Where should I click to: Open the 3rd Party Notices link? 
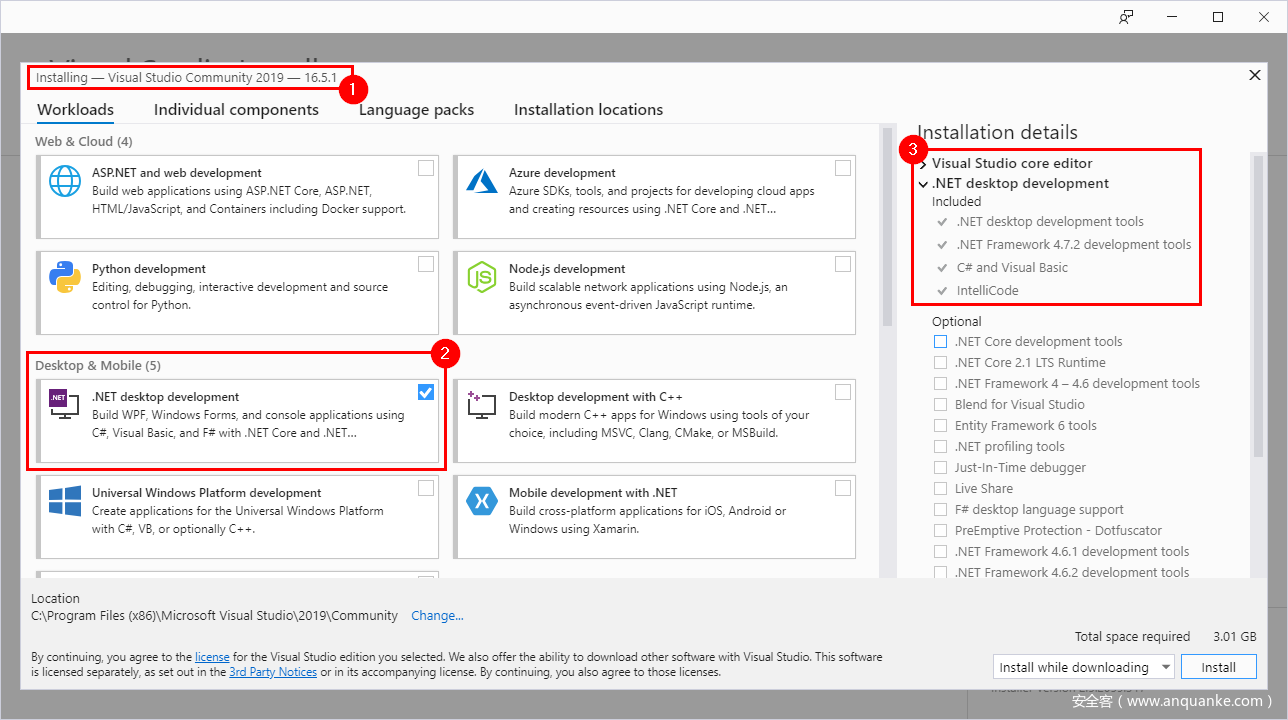pyautogui.click(x=273, y=672)
